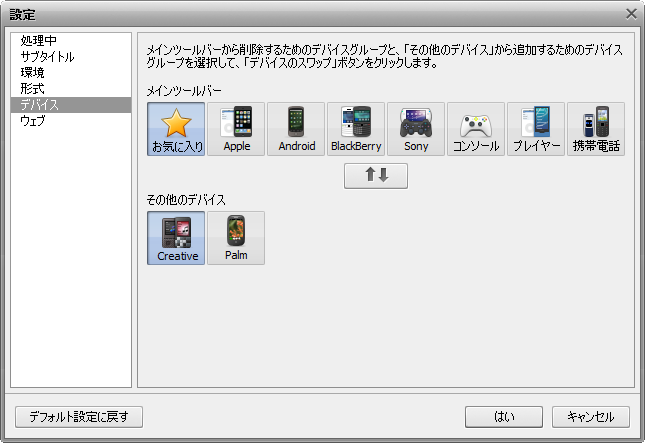The height and width of the screenshot is (443, 645).
Task: Pick the 携帯電話 device group
Action: [596, 129]
